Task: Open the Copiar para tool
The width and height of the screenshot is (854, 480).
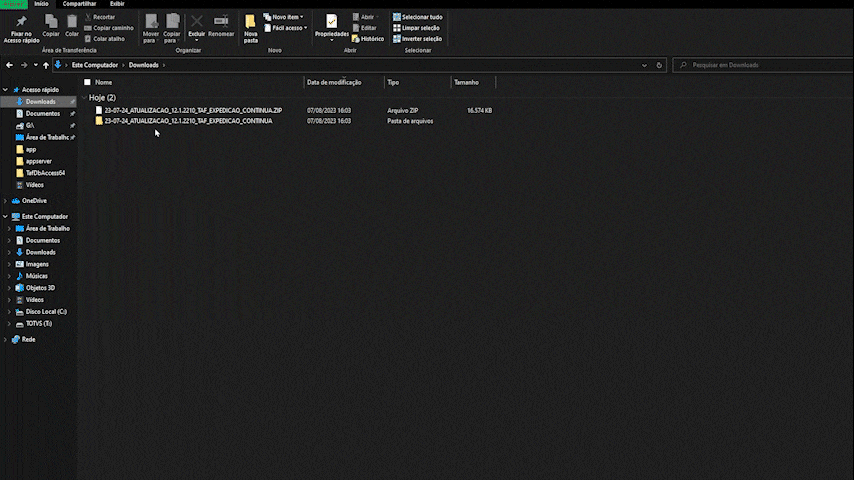Action: (172, 29)
